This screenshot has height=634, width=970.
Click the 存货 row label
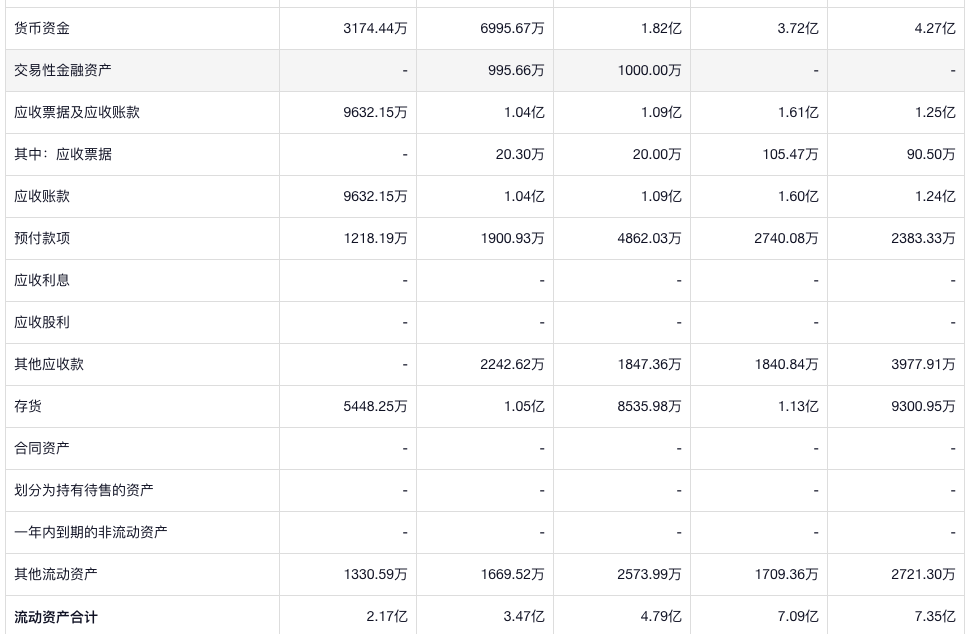tap(28, 406)
